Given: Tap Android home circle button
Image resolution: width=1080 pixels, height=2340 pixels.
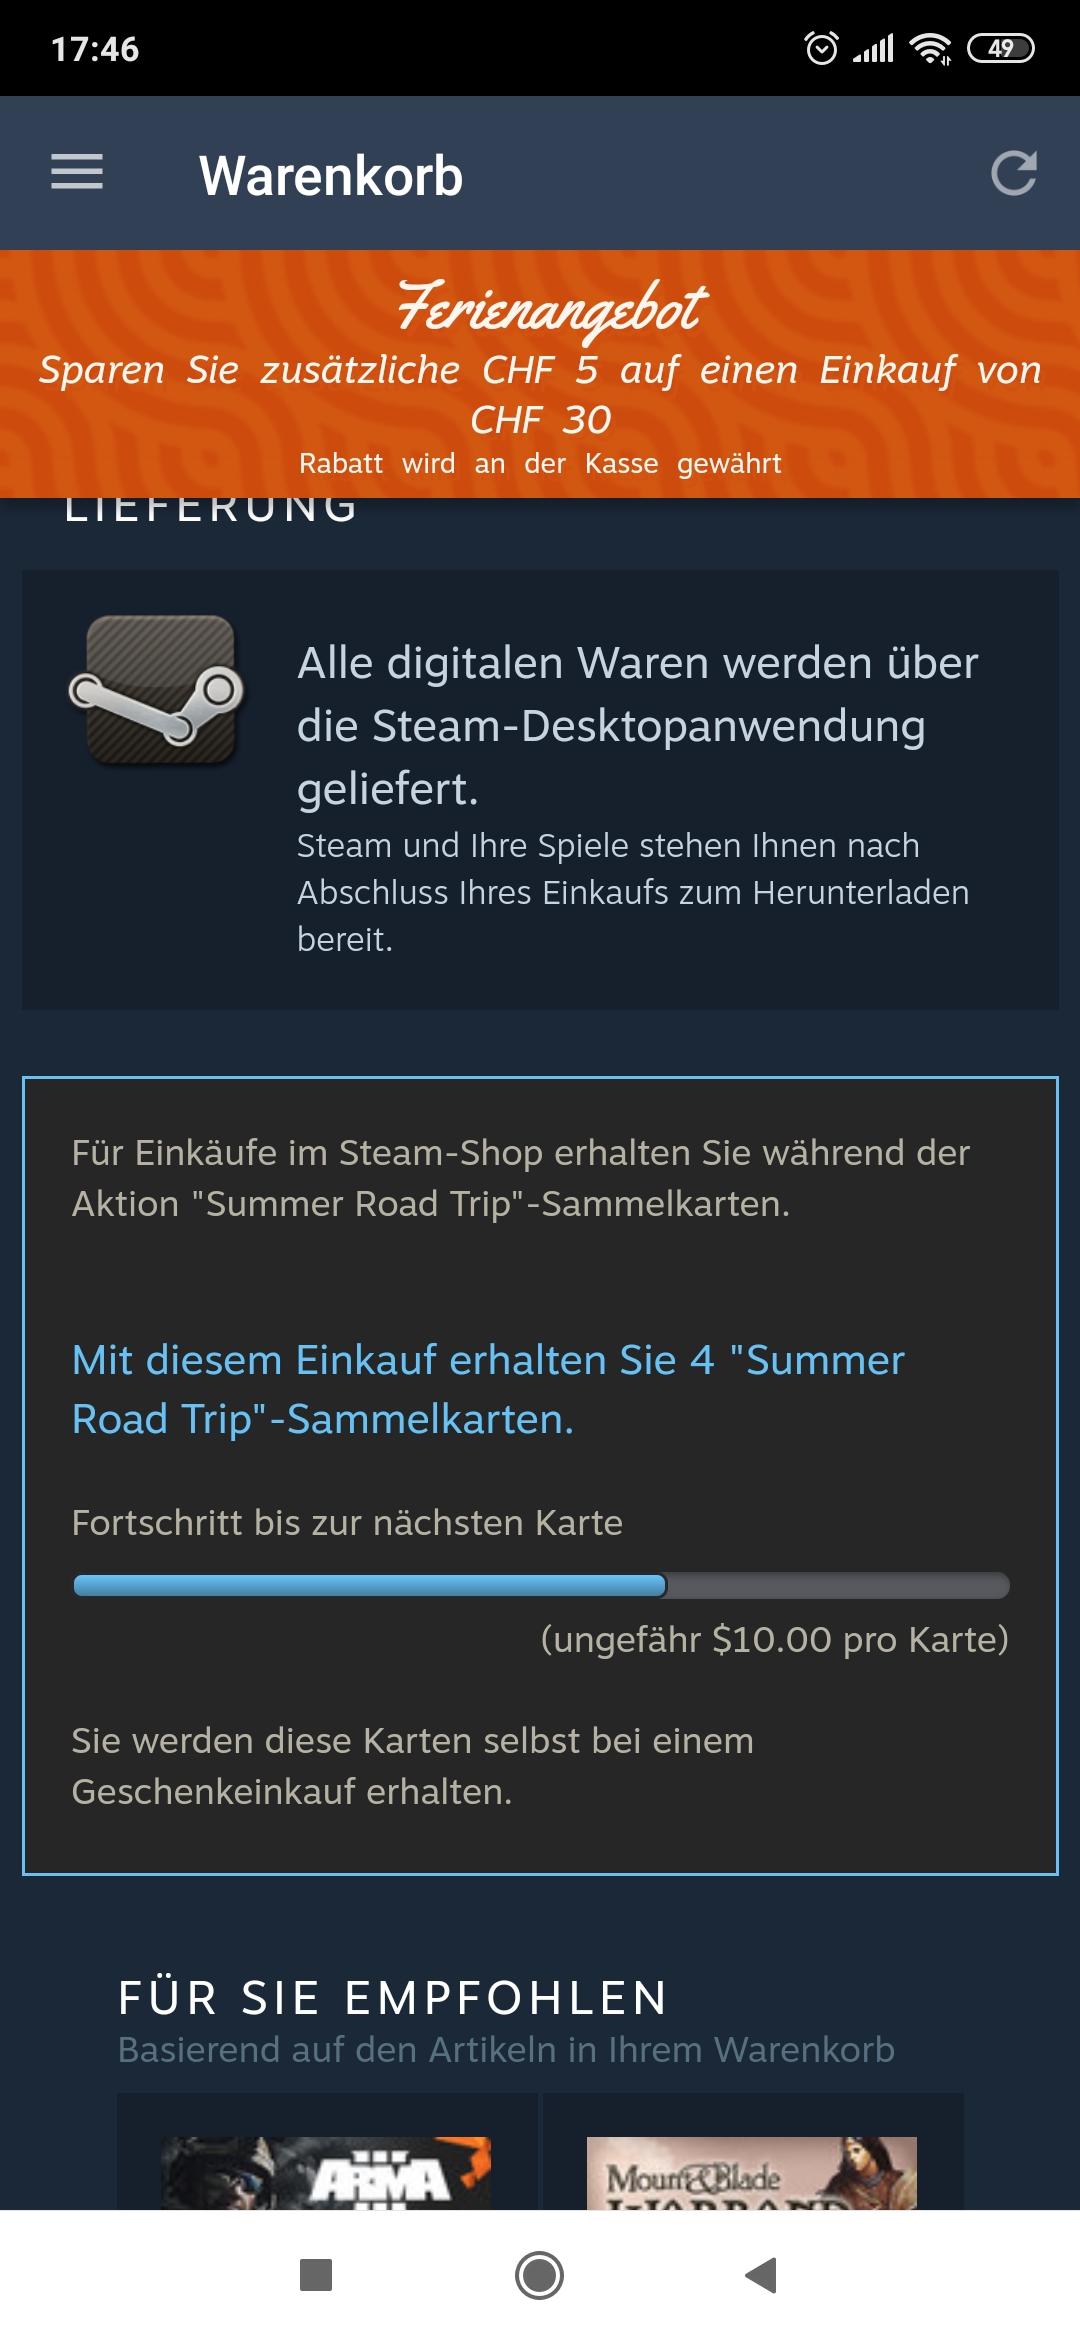Looking at the screenshot, I should click(x=539, y=2275).
